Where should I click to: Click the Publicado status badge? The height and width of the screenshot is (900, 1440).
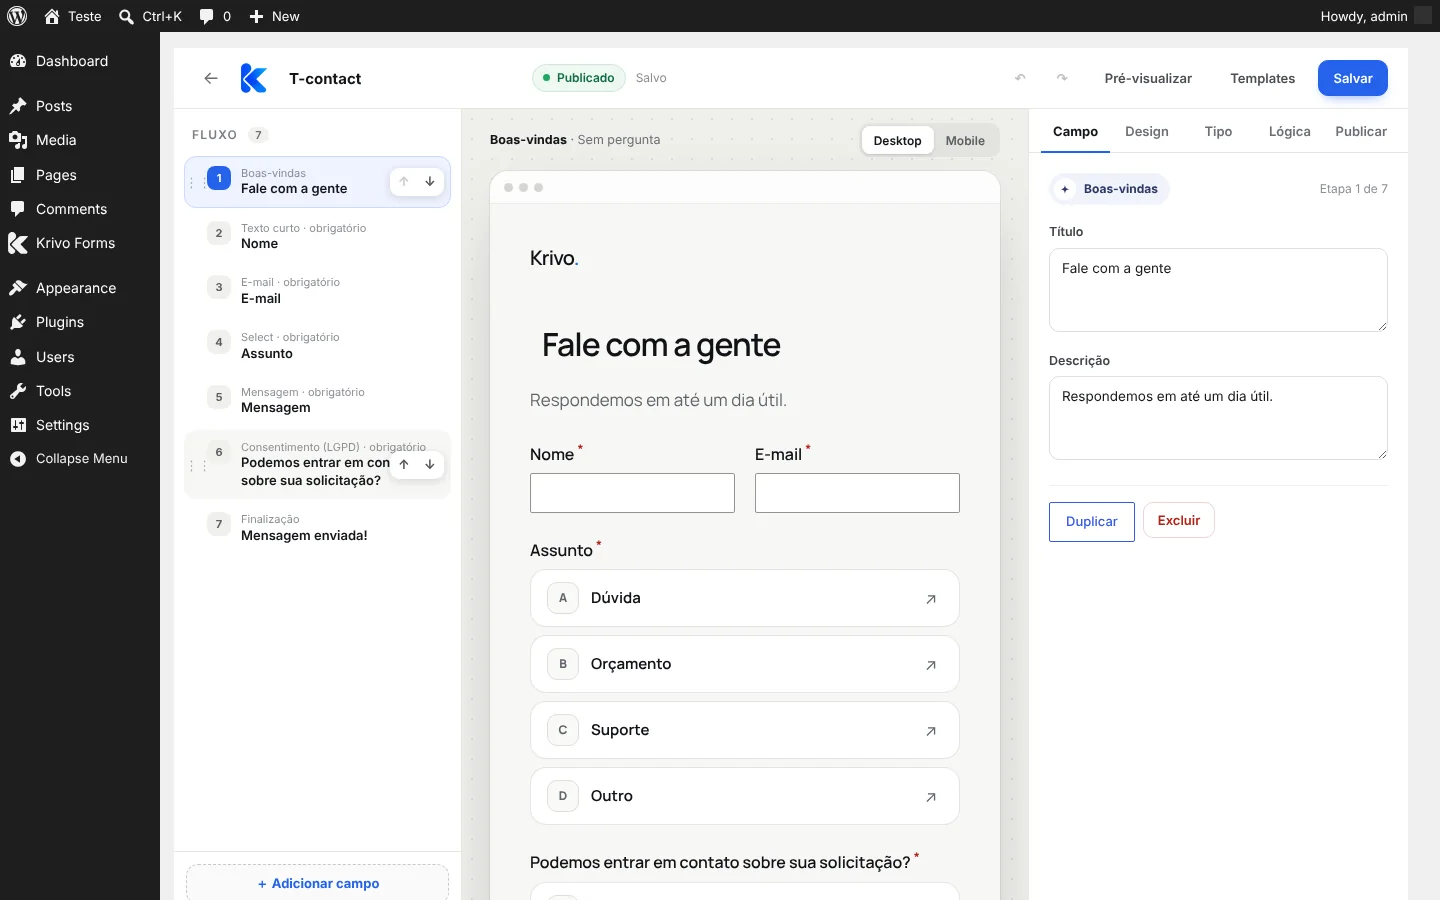coord(579,78)
